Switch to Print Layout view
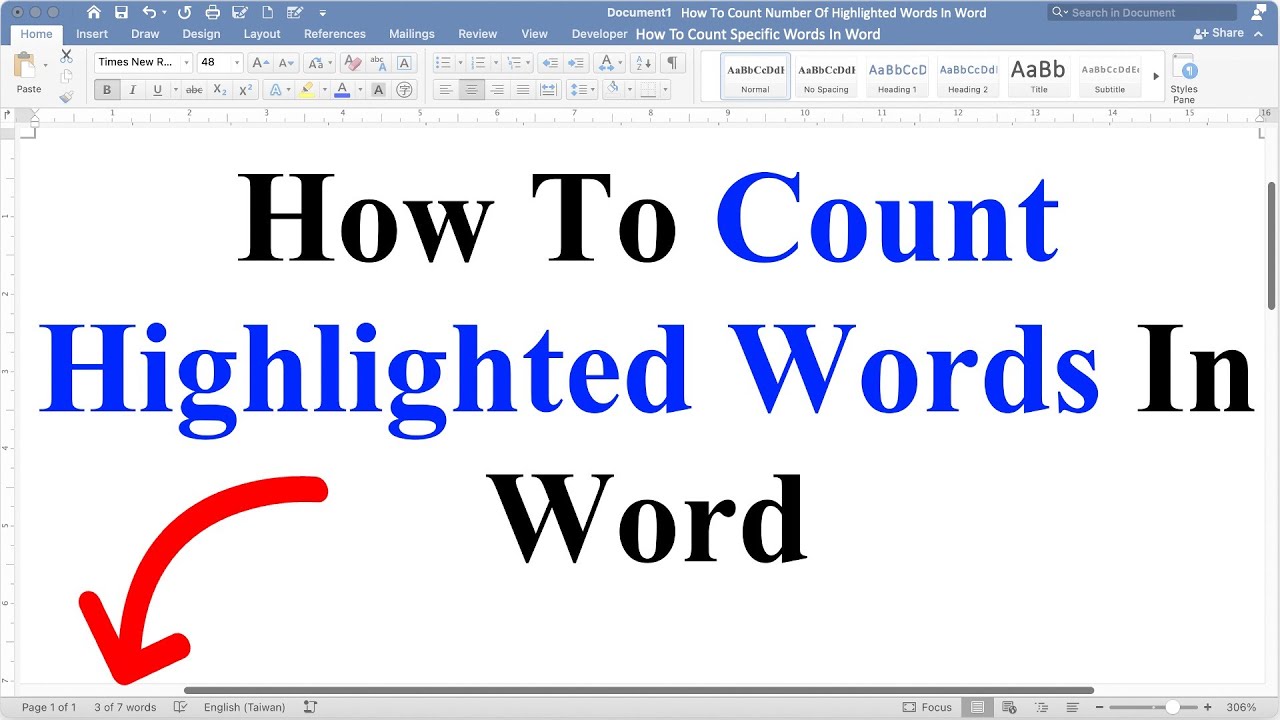The height and width of the screenshot is (720, 1280). 977,707
